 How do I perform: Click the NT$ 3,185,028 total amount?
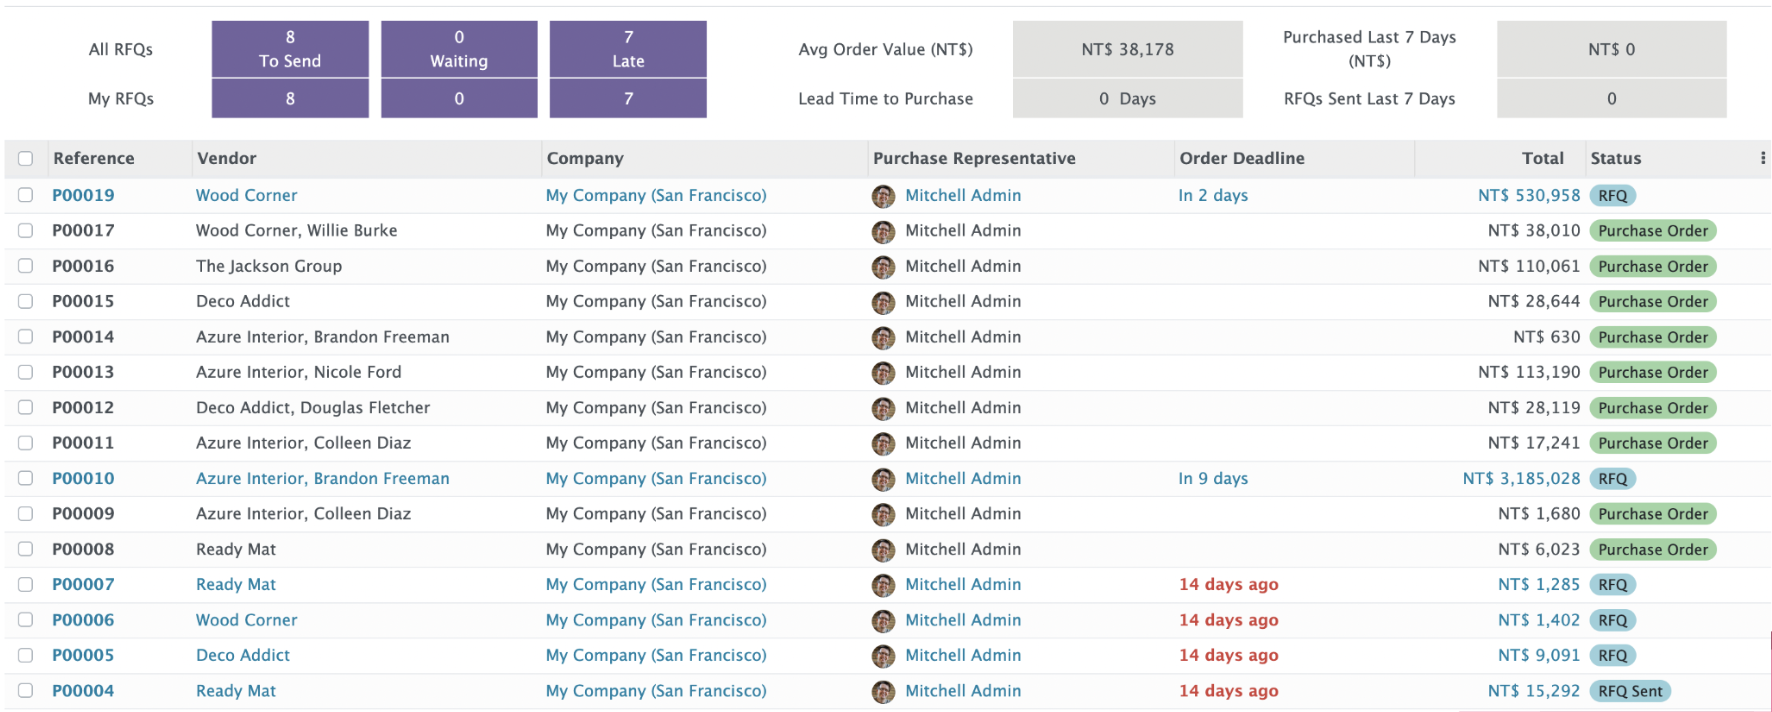pyautogui.click(x=1521, y=478)
